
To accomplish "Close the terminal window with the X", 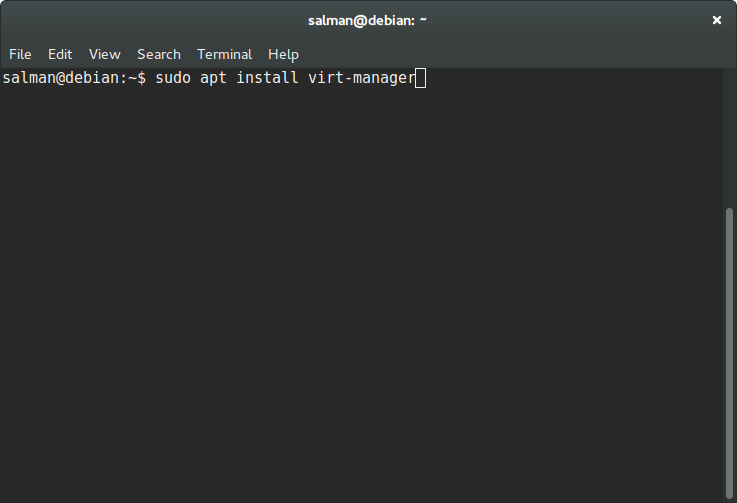I will [x=717, y=20].
